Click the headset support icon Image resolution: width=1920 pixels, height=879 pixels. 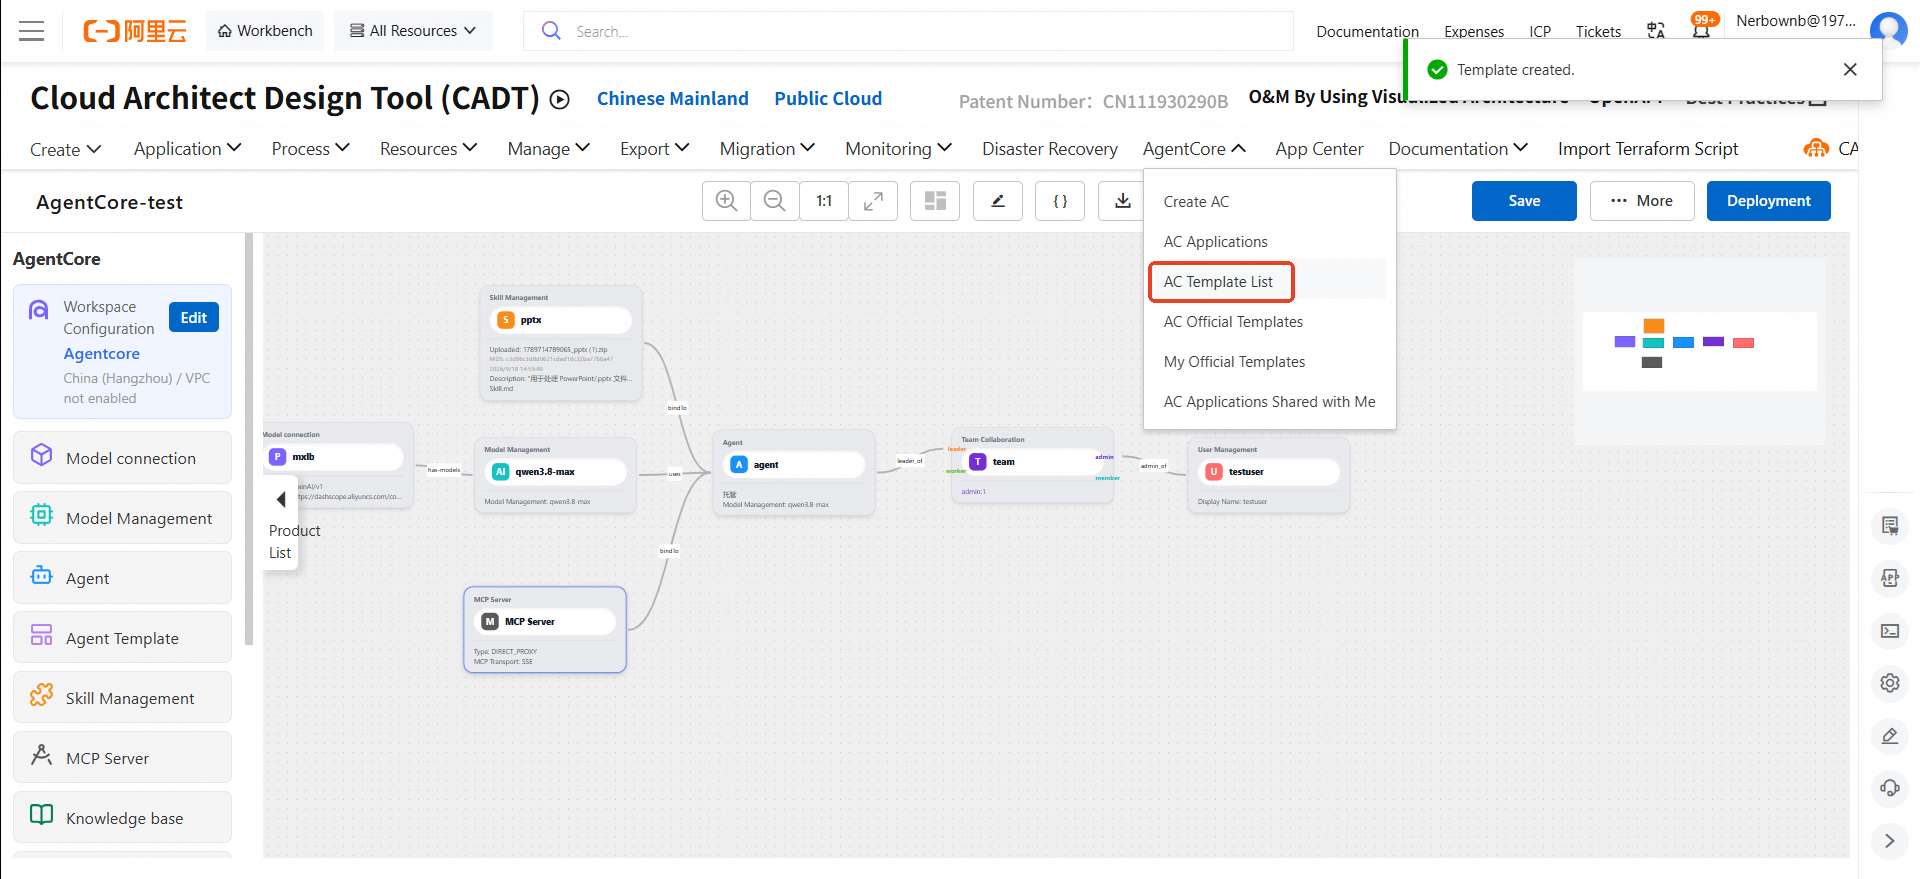click(x=1889, y=788)
